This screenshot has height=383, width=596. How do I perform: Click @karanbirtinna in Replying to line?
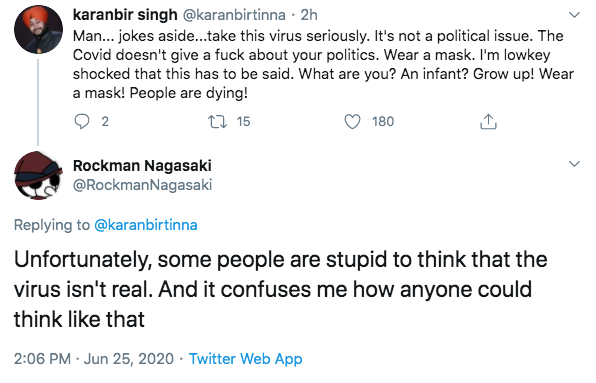tap(146, 225)
